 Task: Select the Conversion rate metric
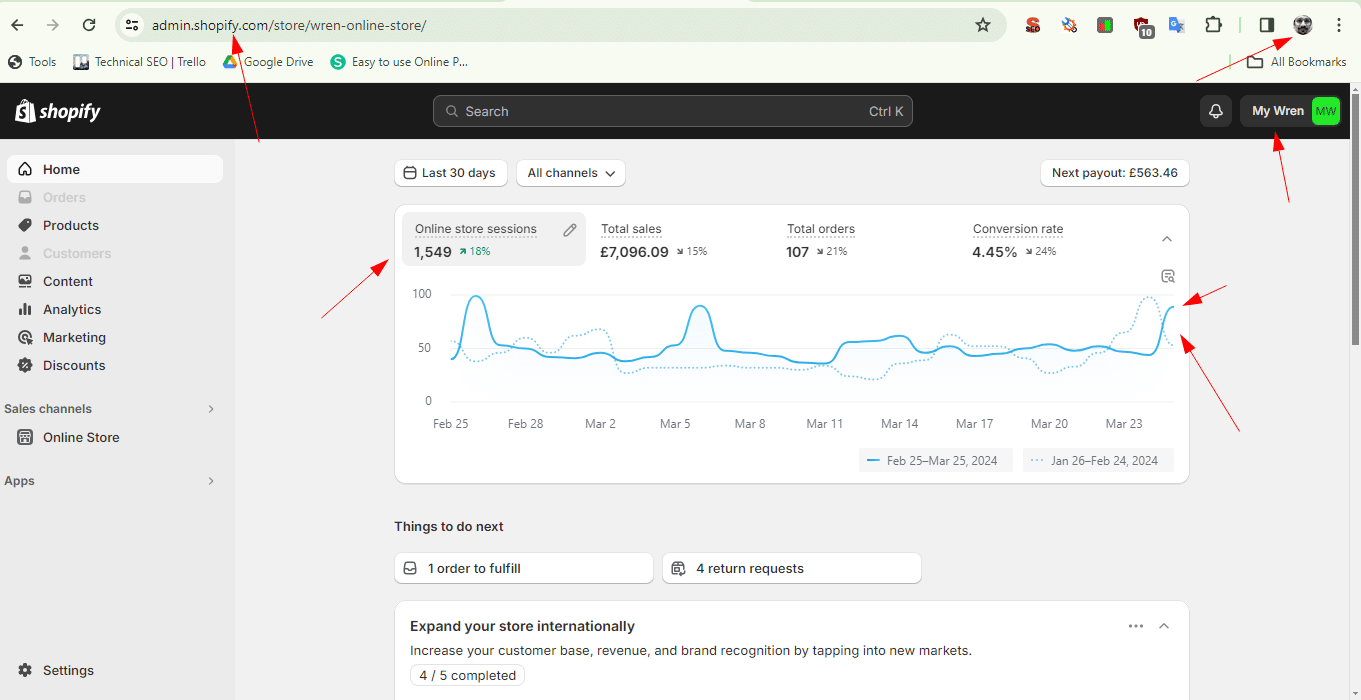coord(1052,240)
